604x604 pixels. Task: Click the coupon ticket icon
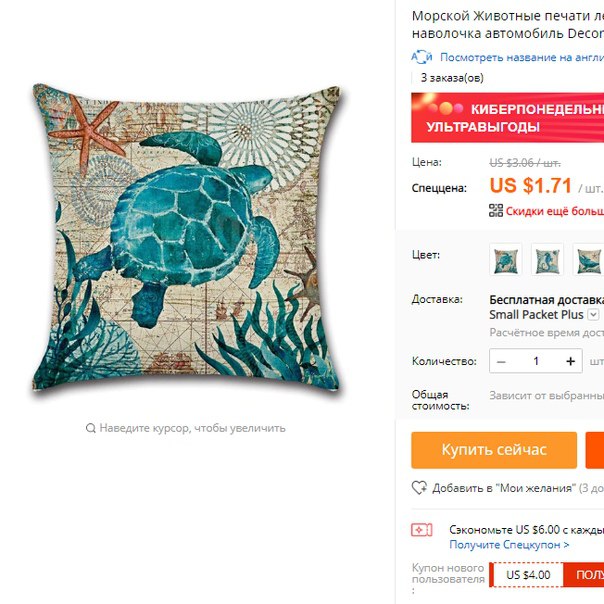pos(422,530)
